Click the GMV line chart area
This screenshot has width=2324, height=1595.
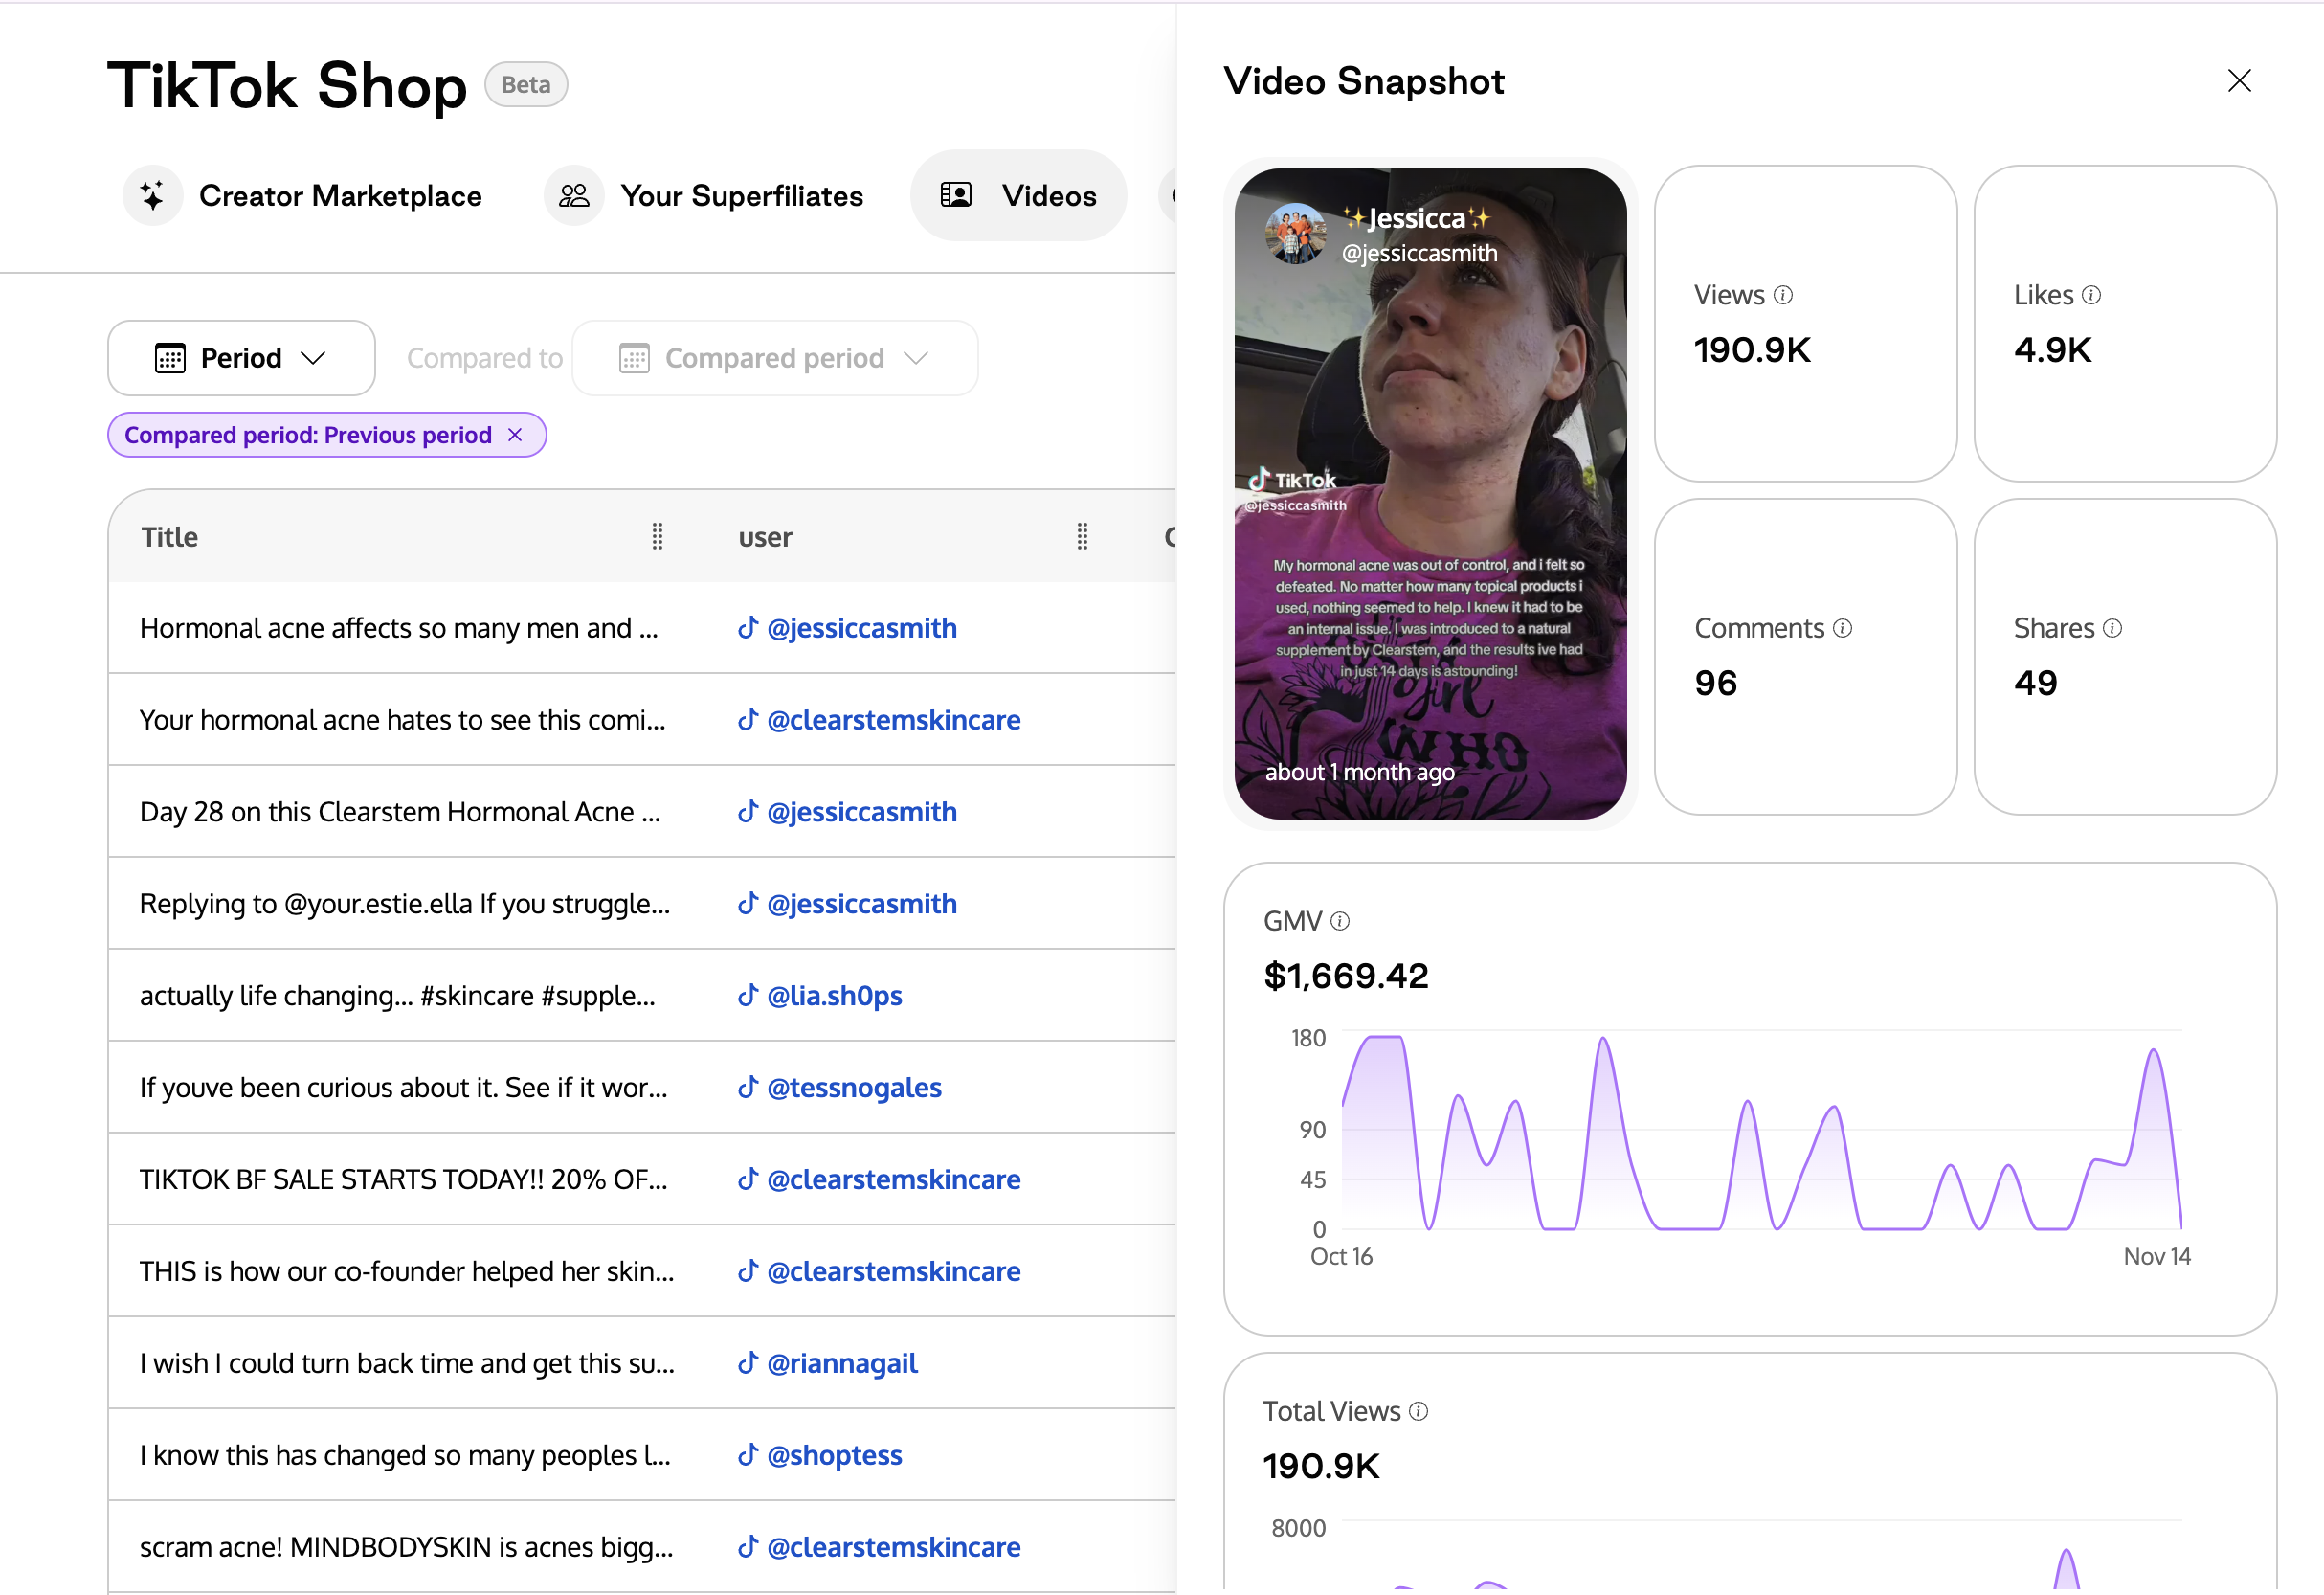pos(1761,1131)
